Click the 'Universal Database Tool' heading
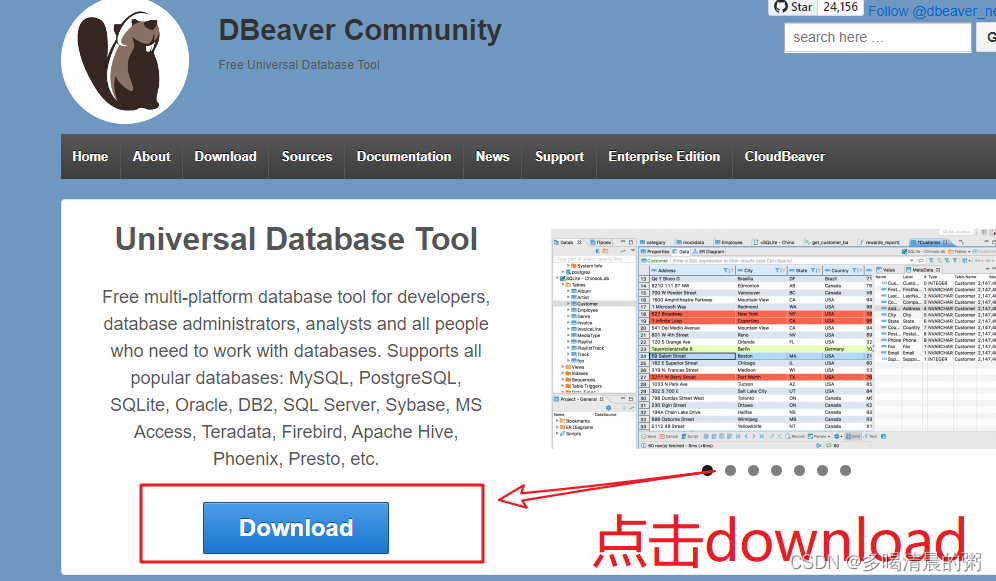The image size is (996, 581). click(296, 239)
